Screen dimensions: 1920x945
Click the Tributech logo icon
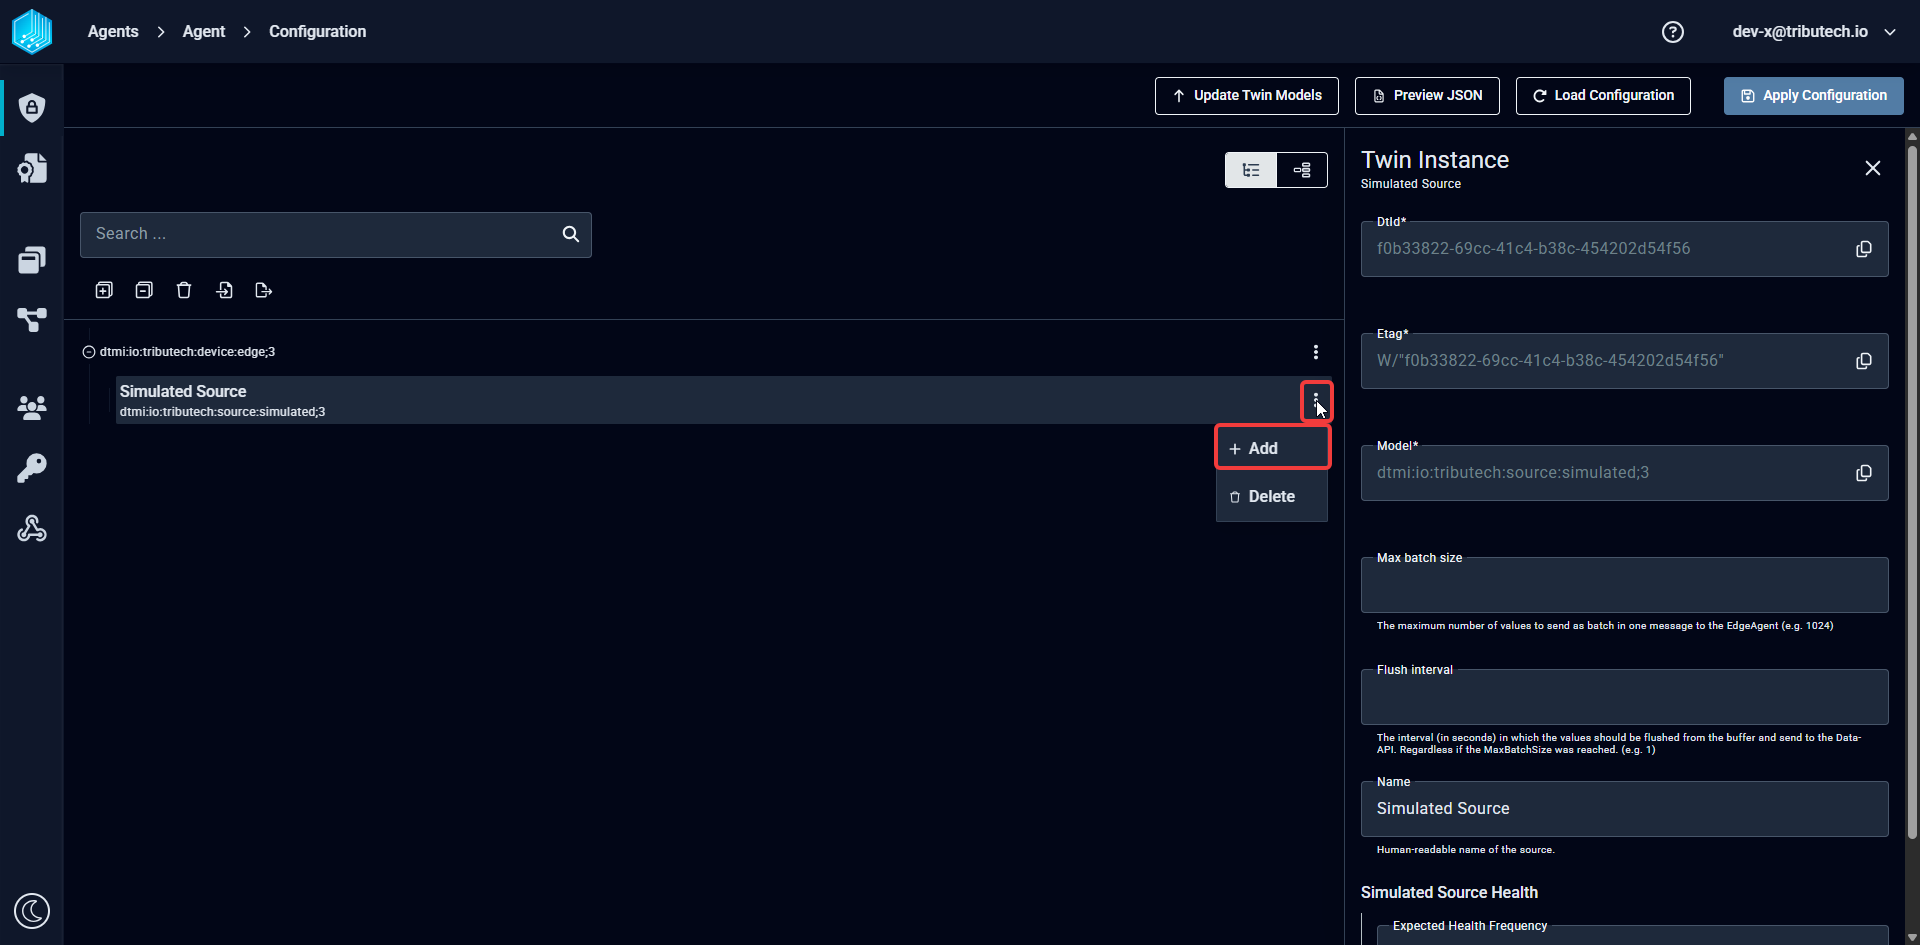32,31
